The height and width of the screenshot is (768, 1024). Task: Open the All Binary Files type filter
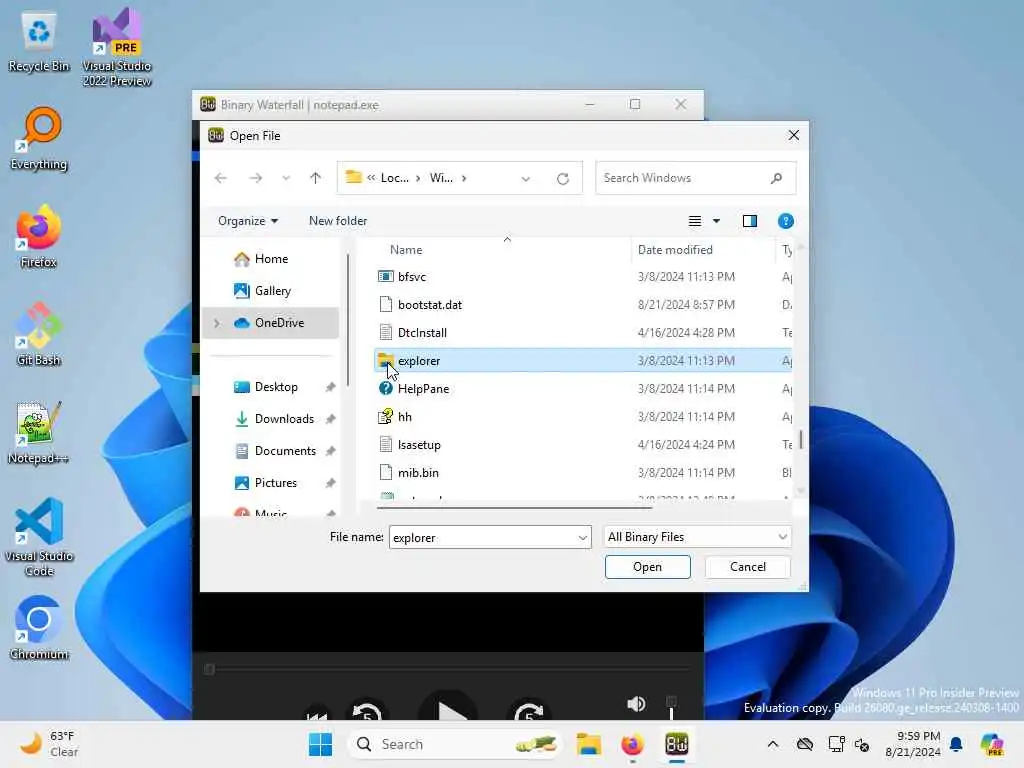pyautogui.click(x=697, y=537)
